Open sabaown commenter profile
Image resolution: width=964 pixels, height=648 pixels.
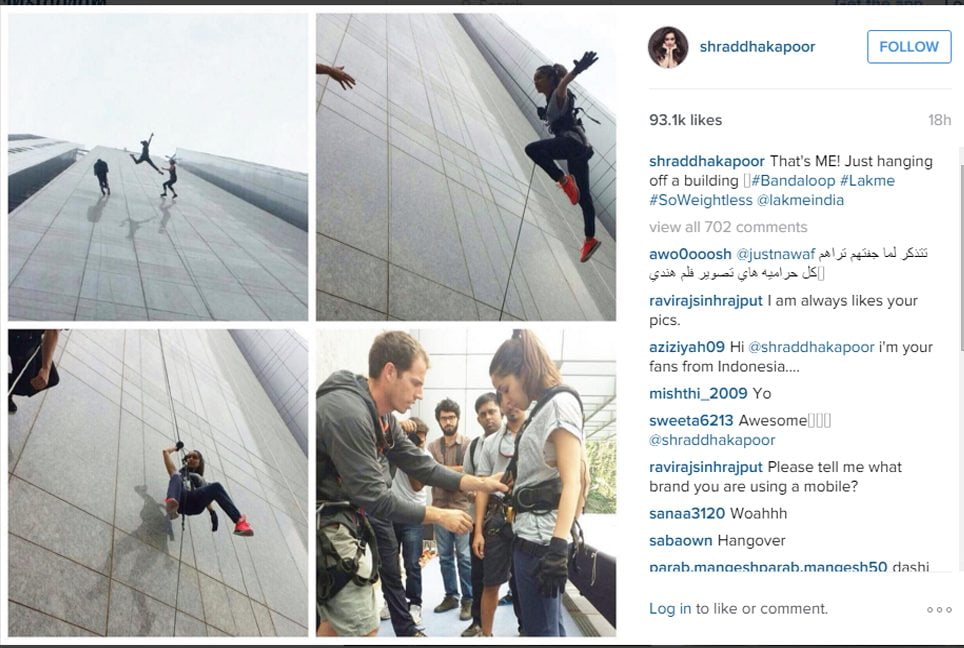point(681,540)
